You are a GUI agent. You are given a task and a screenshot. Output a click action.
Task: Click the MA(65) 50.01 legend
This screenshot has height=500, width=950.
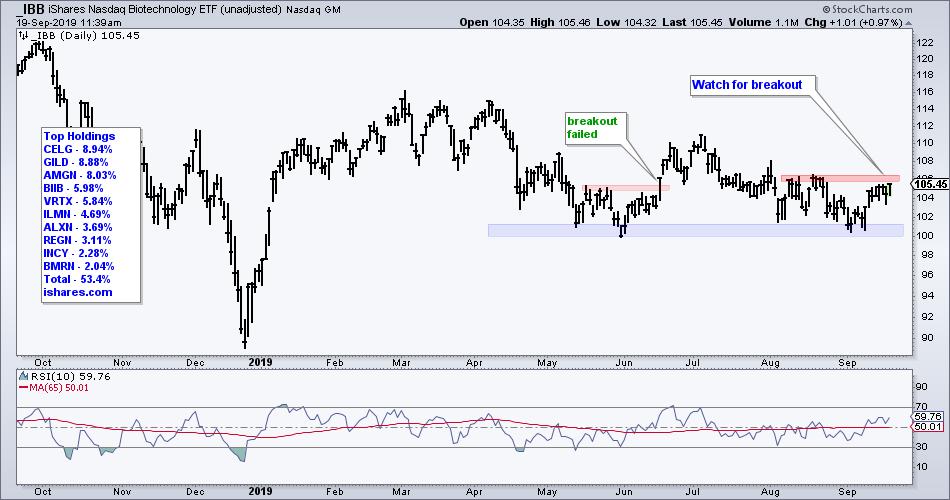pyautogui.click(x=59, y=388)
